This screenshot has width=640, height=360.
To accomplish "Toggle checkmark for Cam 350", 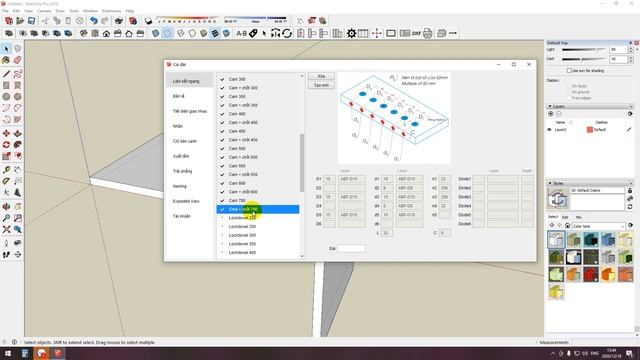I will tap(222, 96).
